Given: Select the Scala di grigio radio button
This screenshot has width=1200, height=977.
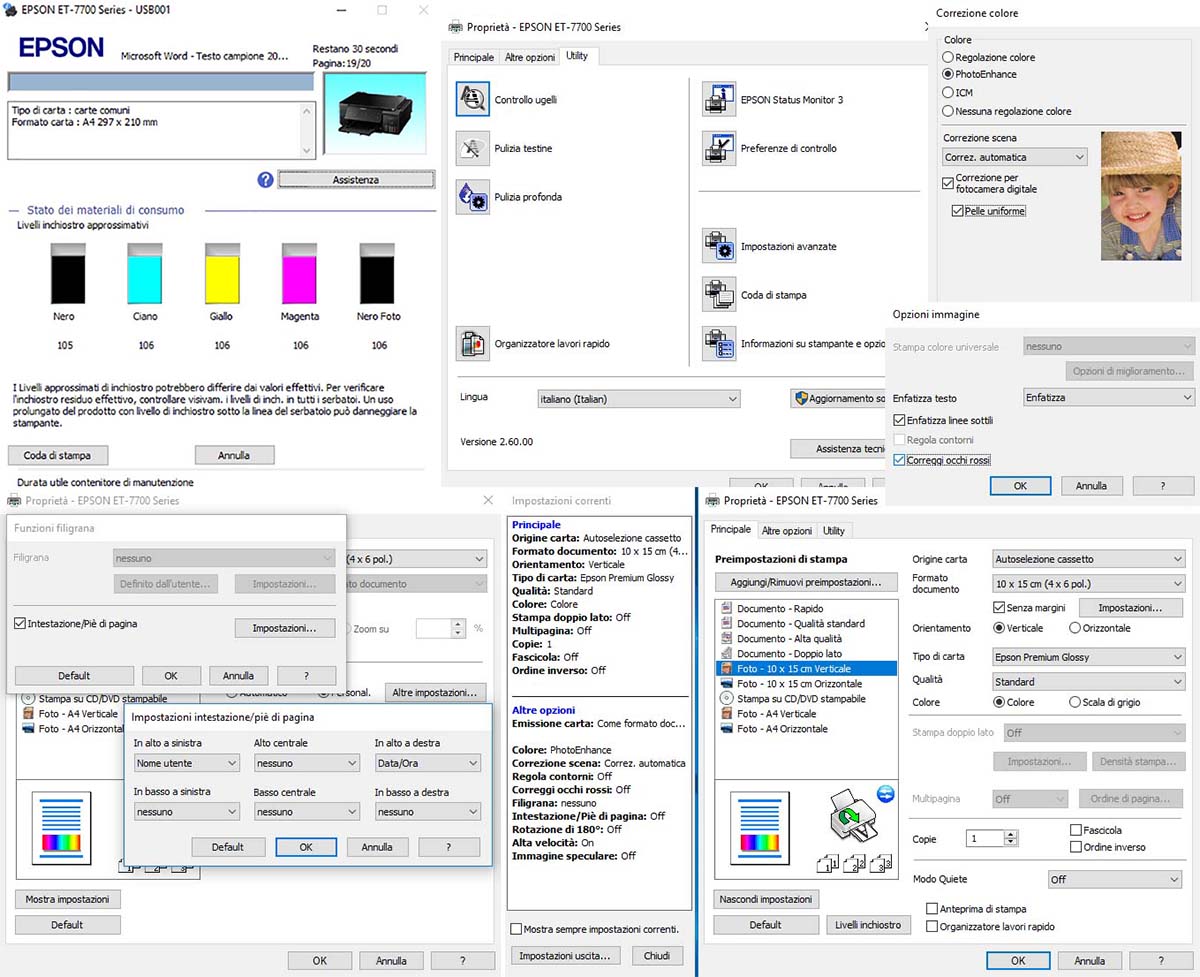Looking at the screenshot, I should (x=1075, y=703).
